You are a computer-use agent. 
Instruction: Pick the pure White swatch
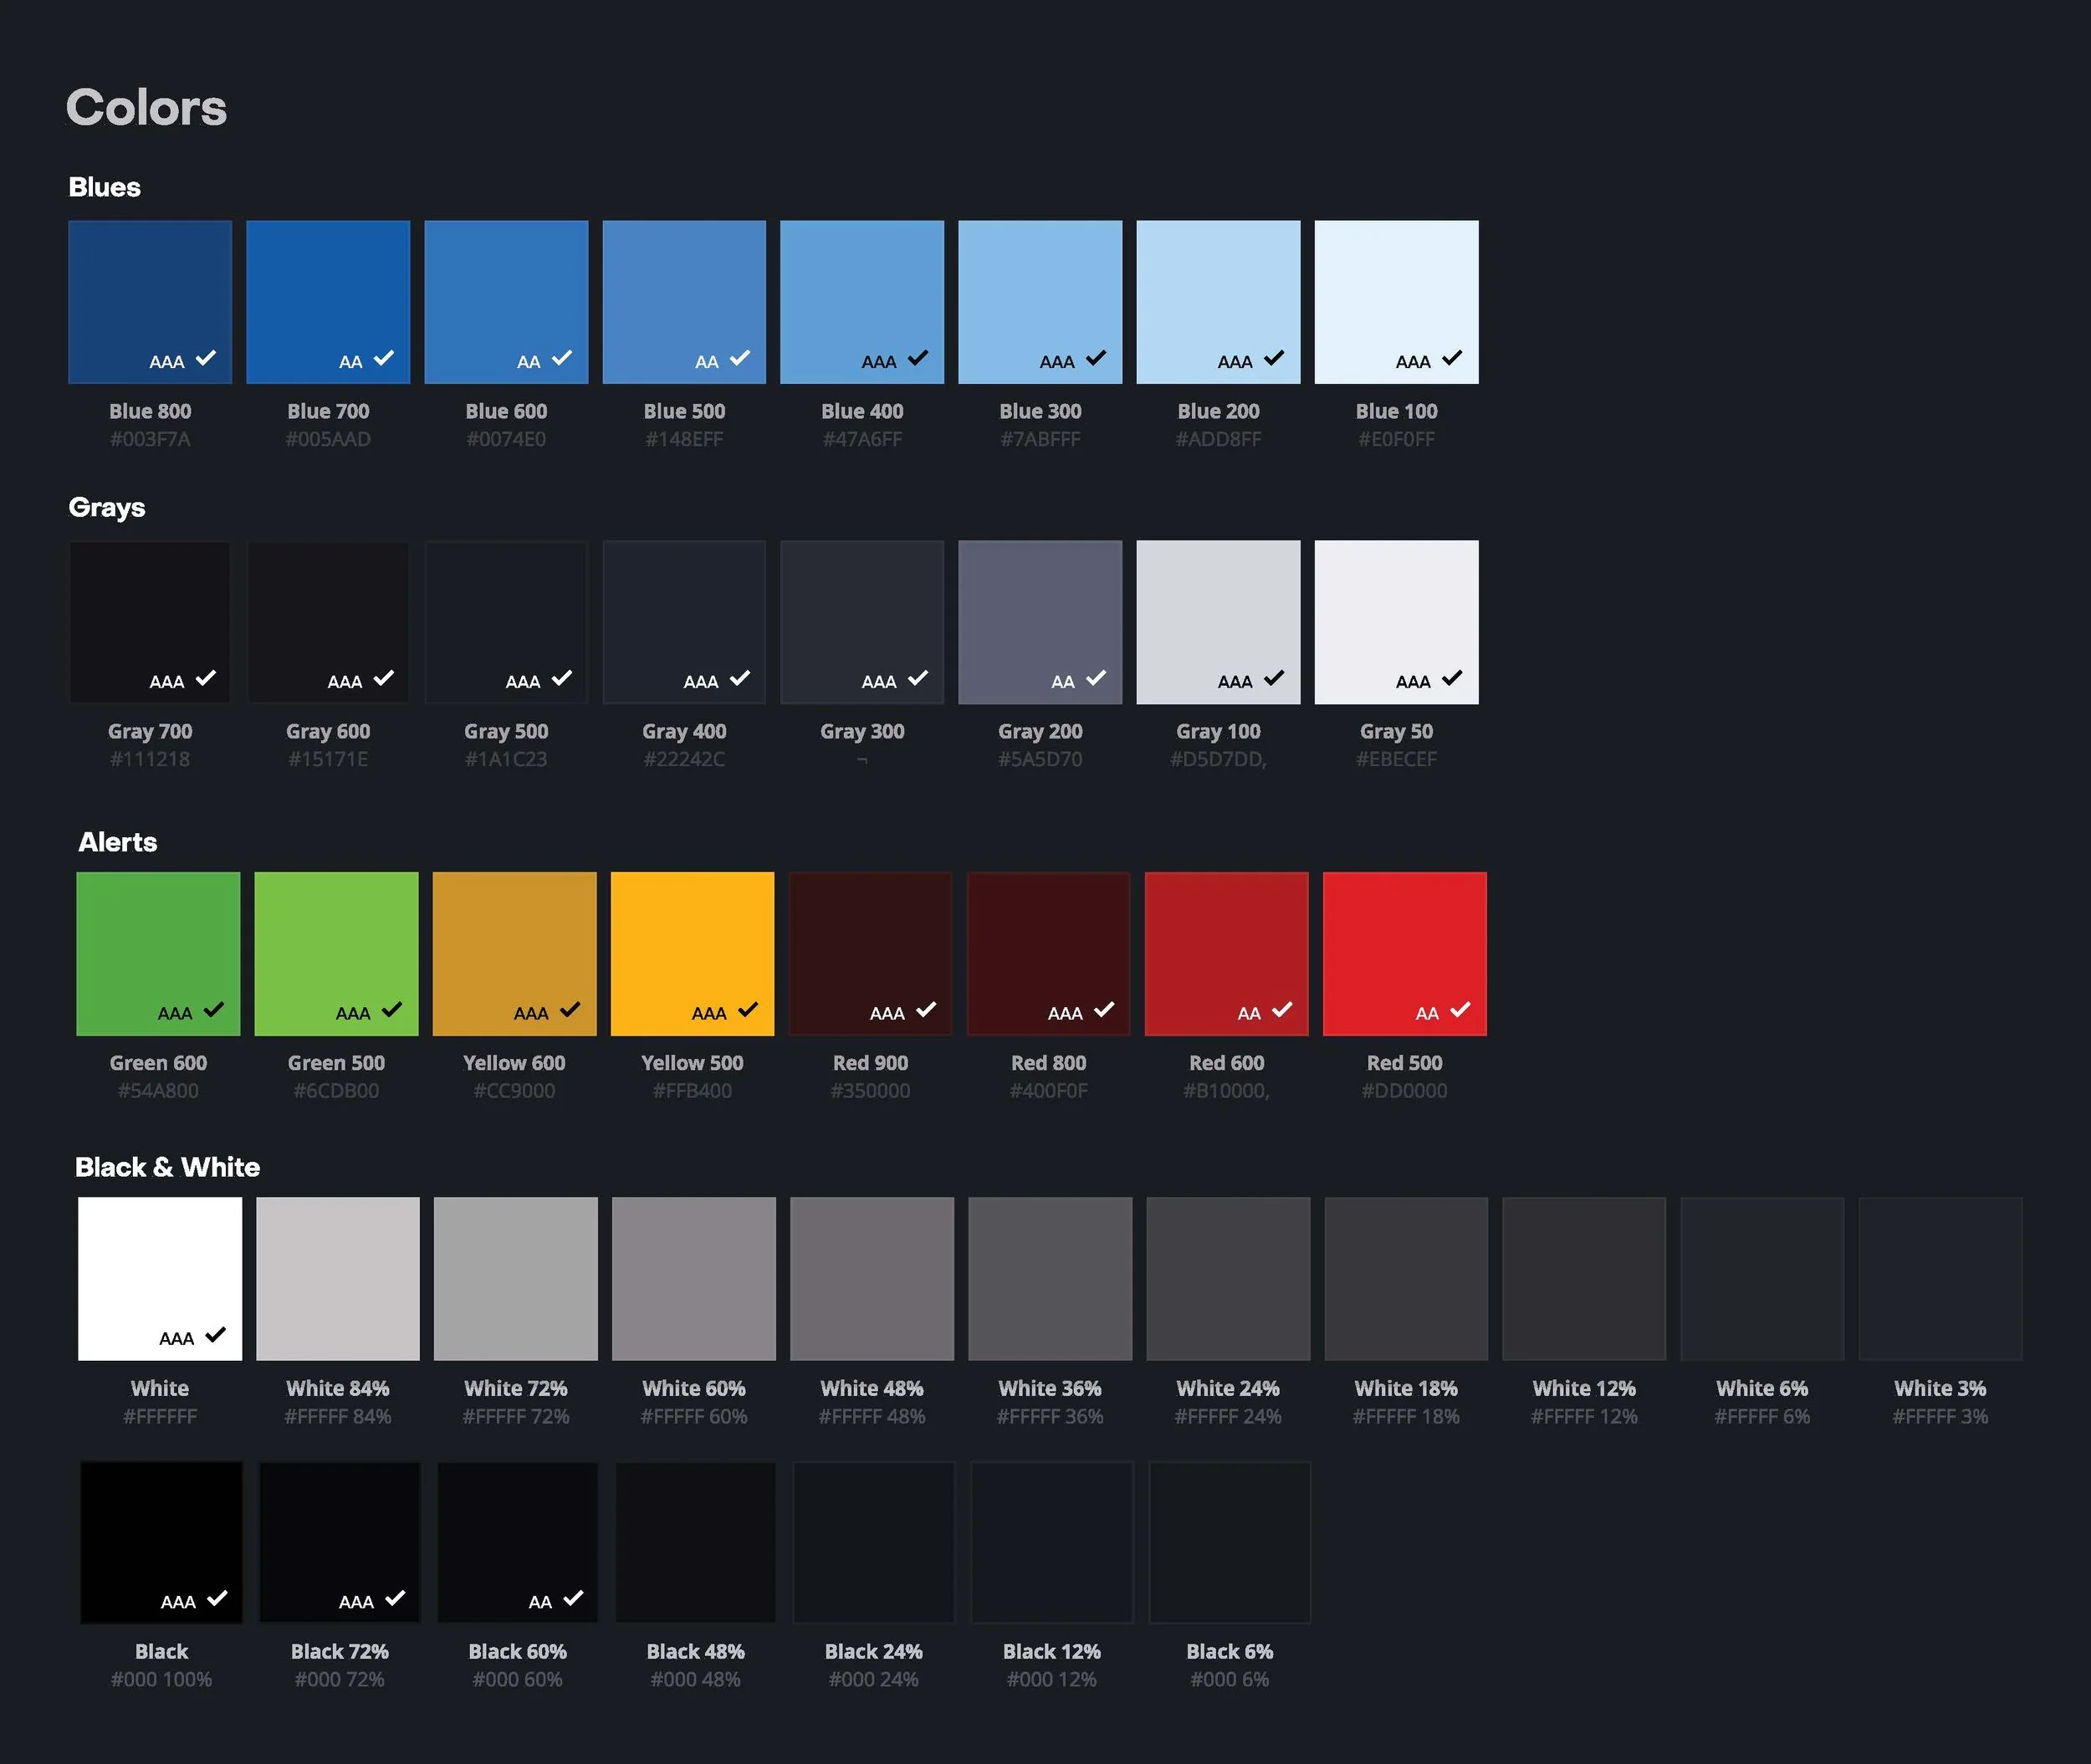click(160, 1278)
